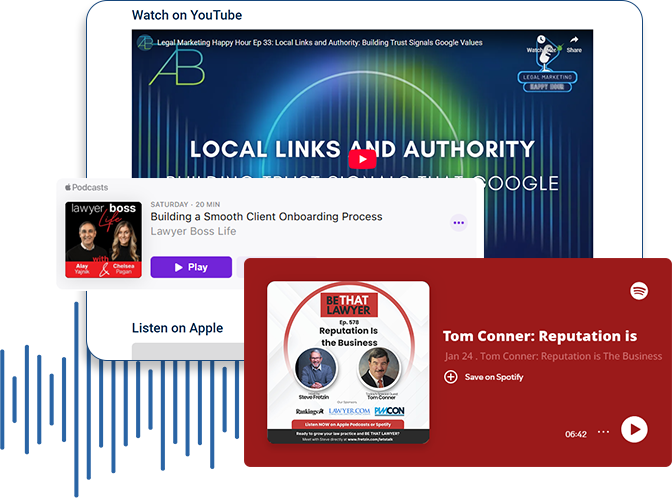Image resolution: width=672 pixels, height=498 pixels.
Task: Open the Lawyer Boss Life cover art
Action: coord(103,239)
